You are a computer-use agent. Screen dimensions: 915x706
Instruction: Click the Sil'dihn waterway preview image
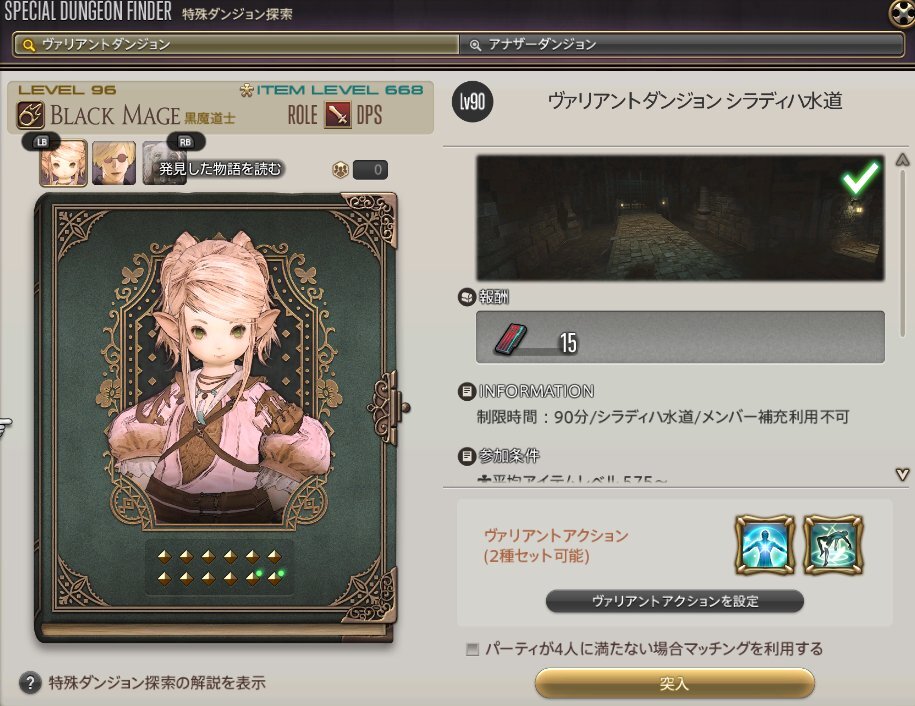680,218
